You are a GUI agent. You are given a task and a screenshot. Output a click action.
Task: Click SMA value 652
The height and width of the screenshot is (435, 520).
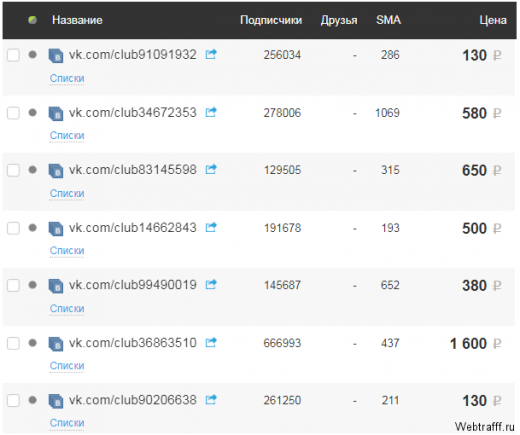click(x=390, y=285)
